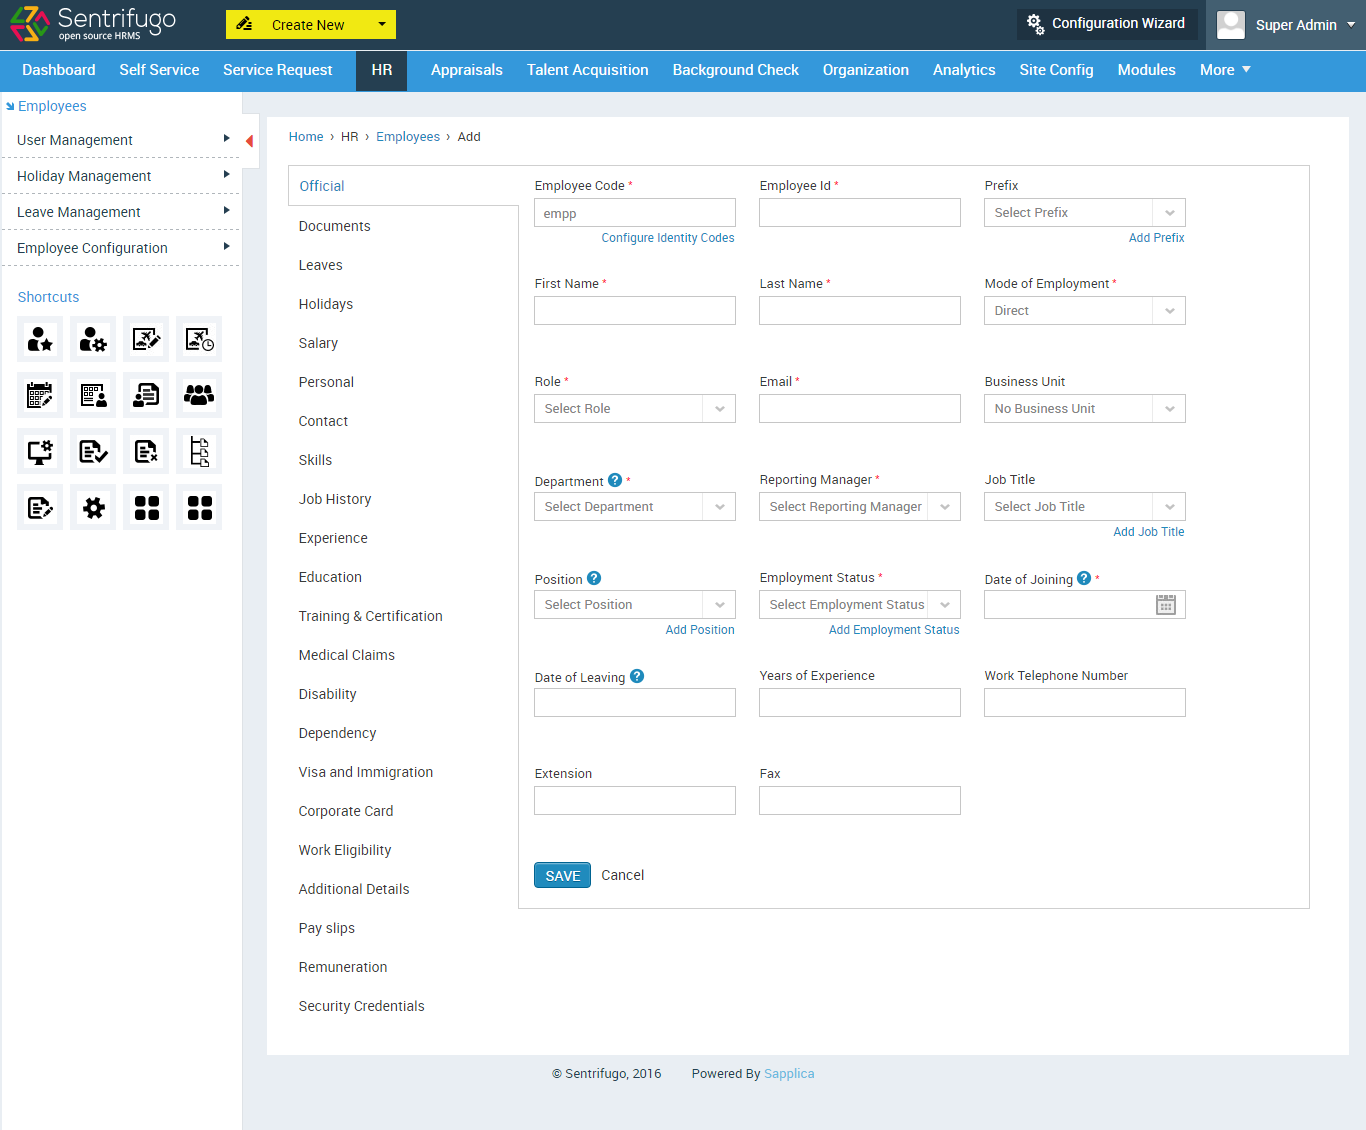This screenshot has width=1366, height=1130.
Task: Open the Self Service menu
Action: [159, 70]
